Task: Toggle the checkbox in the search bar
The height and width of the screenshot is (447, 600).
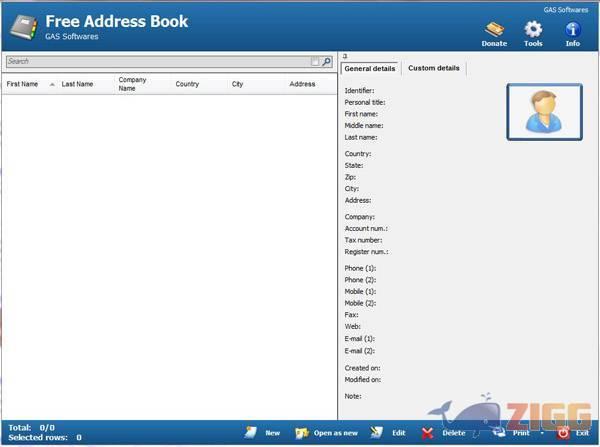Action: (x=315, y=62)
